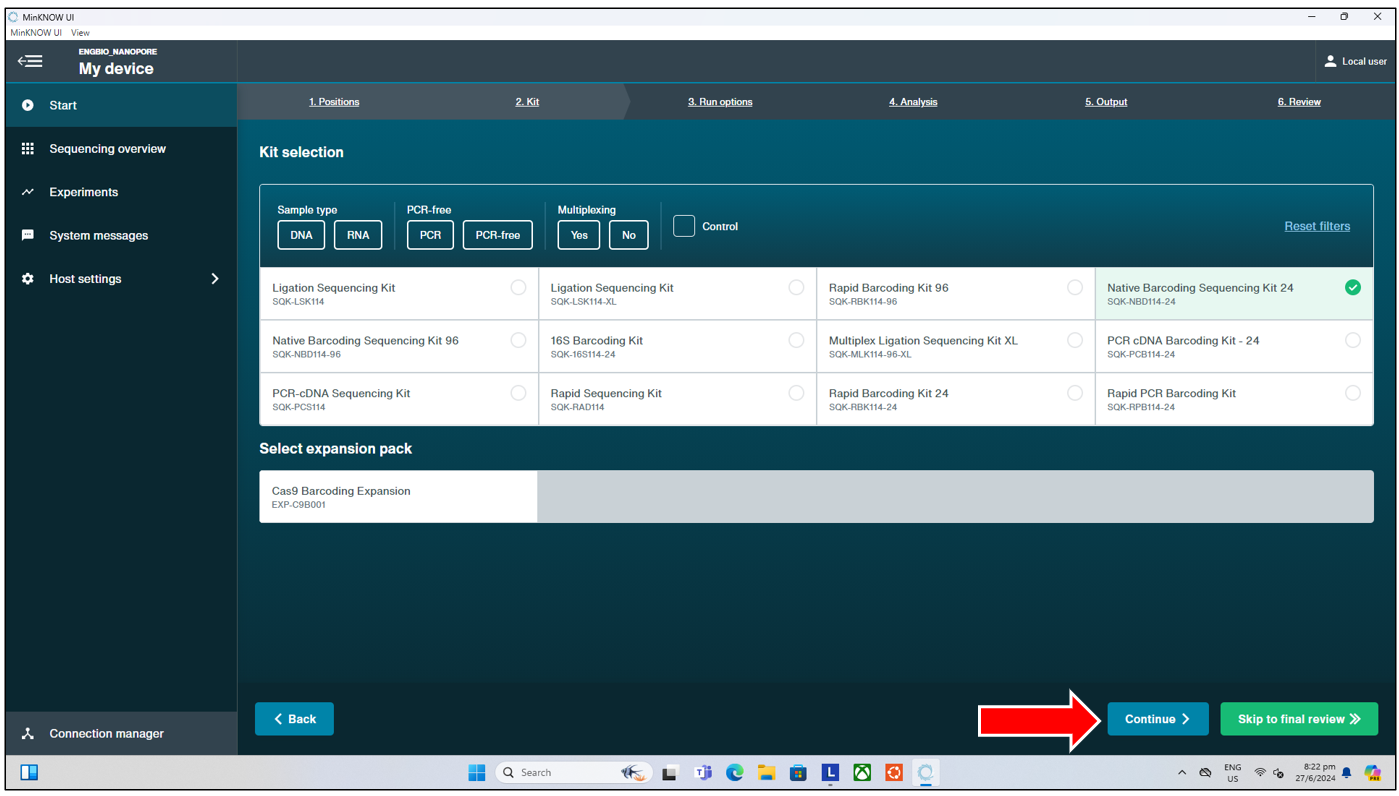Image resolution: width=1399 pixels, height=796 pixels.
Task: Select Ligation Sequencing Kit SQK-LSK114-XL
Action: (x=677, y=293)
